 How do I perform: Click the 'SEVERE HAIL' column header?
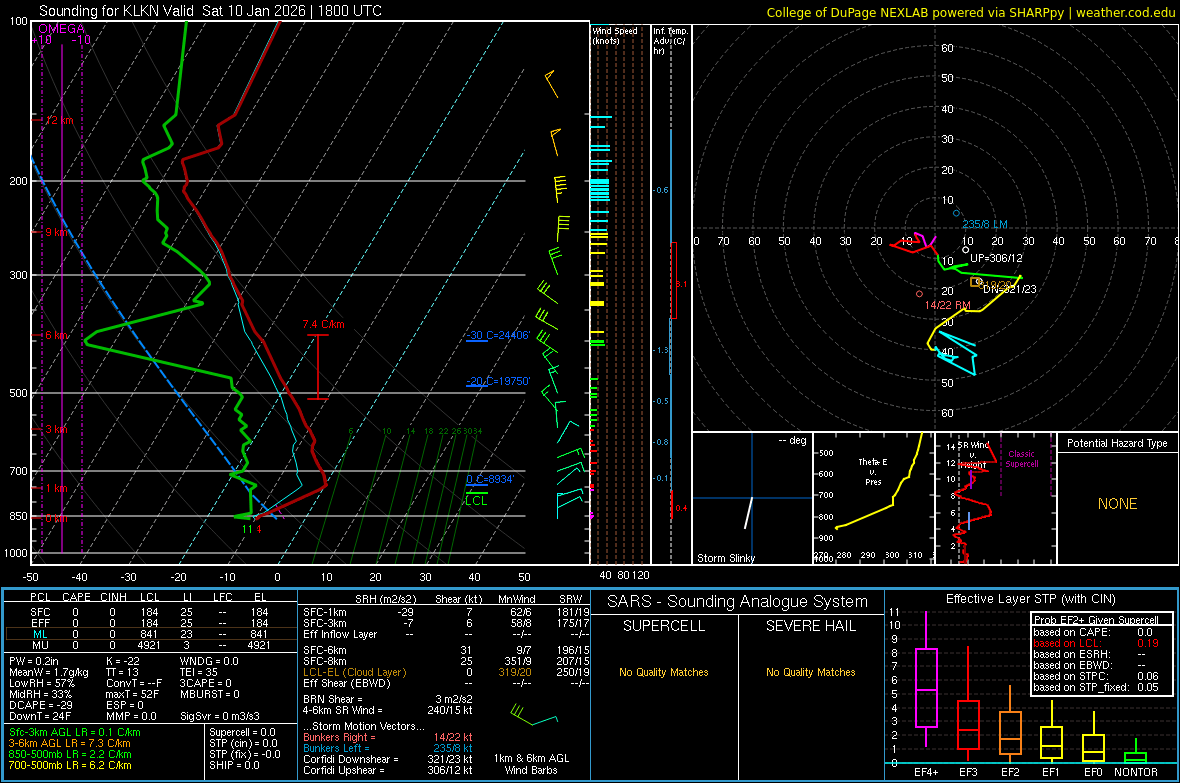pyautogui.click(x=810, y=626)
